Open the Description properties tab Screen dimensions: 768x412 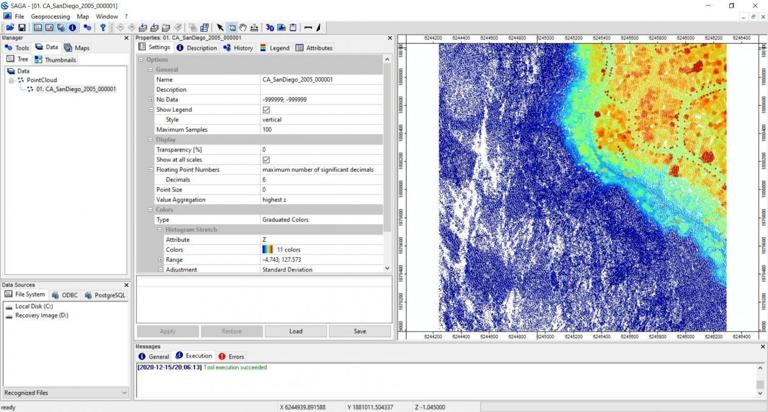[x=196, y=48]
